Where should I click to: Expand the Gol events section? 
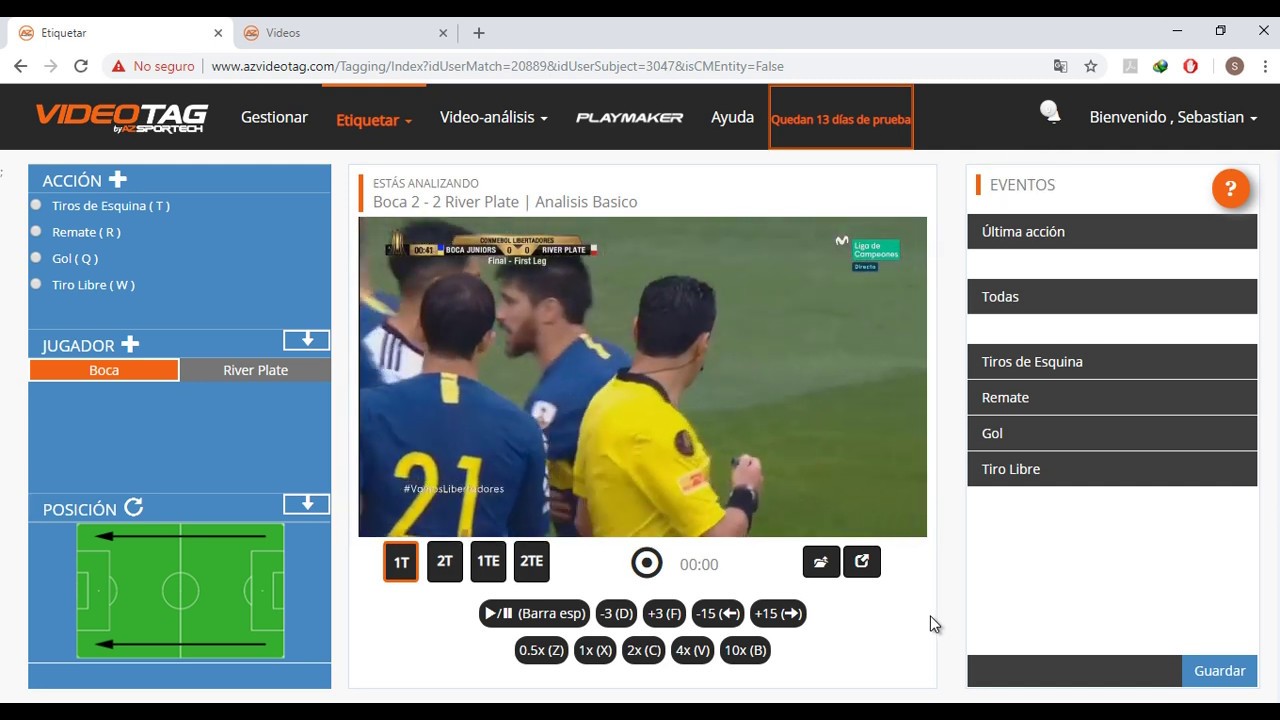[x=1112, y=433]
